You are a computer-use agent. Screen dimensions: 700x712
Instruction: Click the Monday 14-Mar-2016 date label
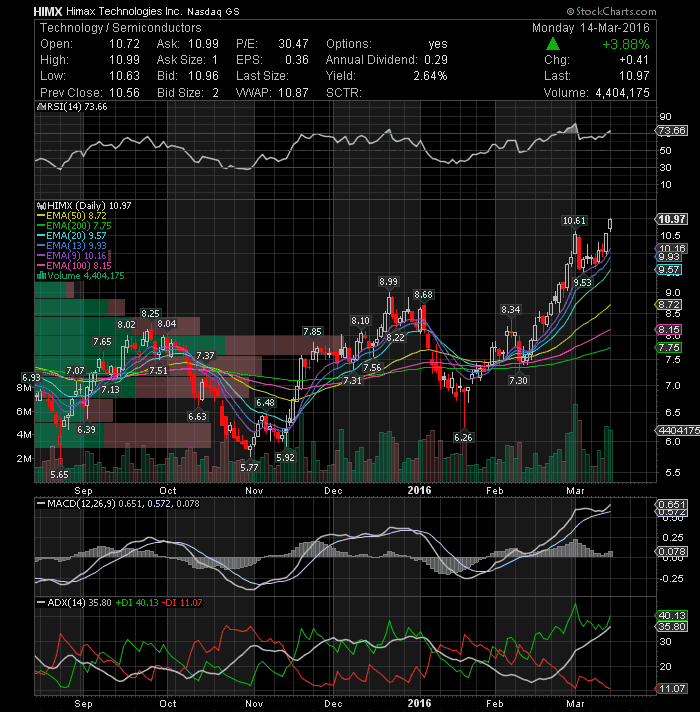pyautogui.click(x=591, y=28)
